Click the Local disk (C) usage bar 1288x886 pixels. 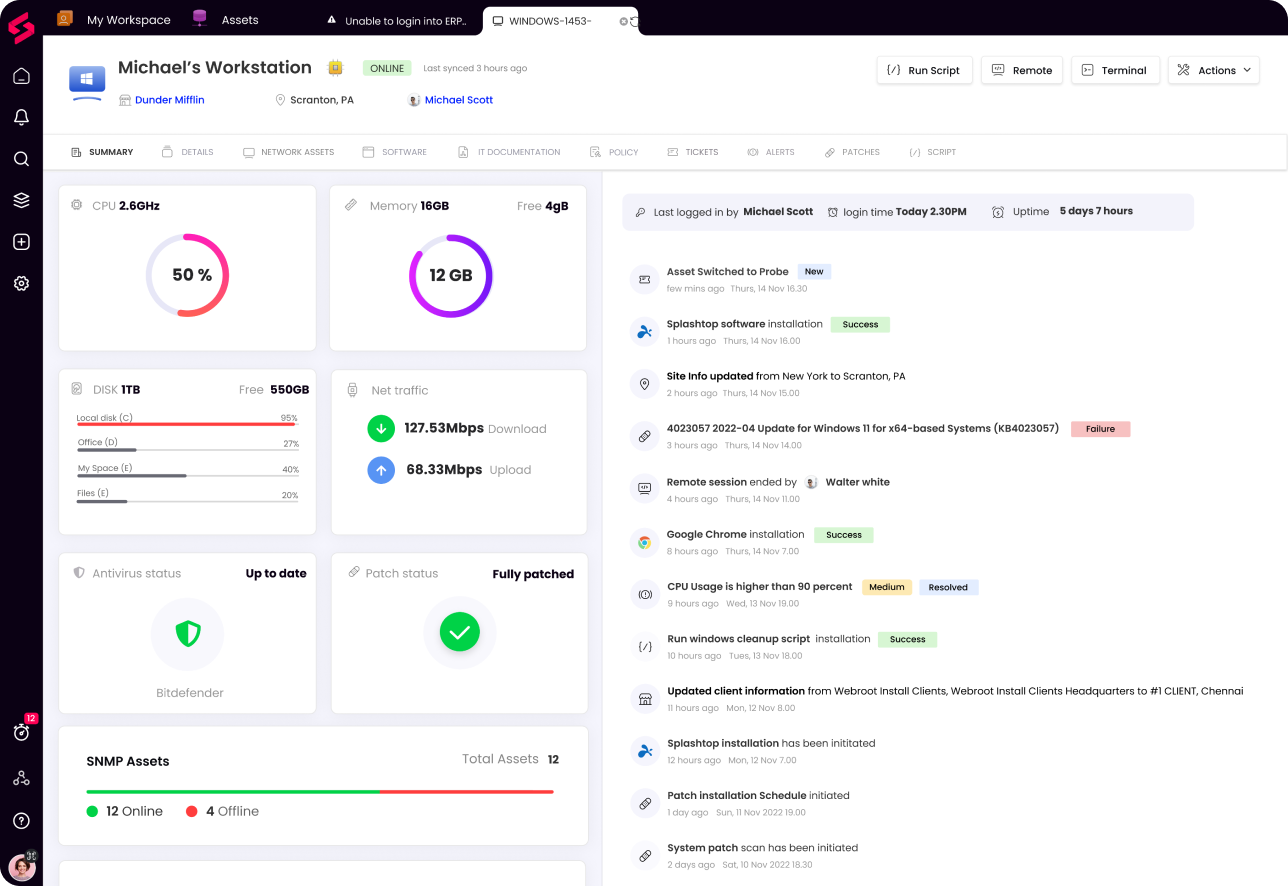[x=187, y=424]
